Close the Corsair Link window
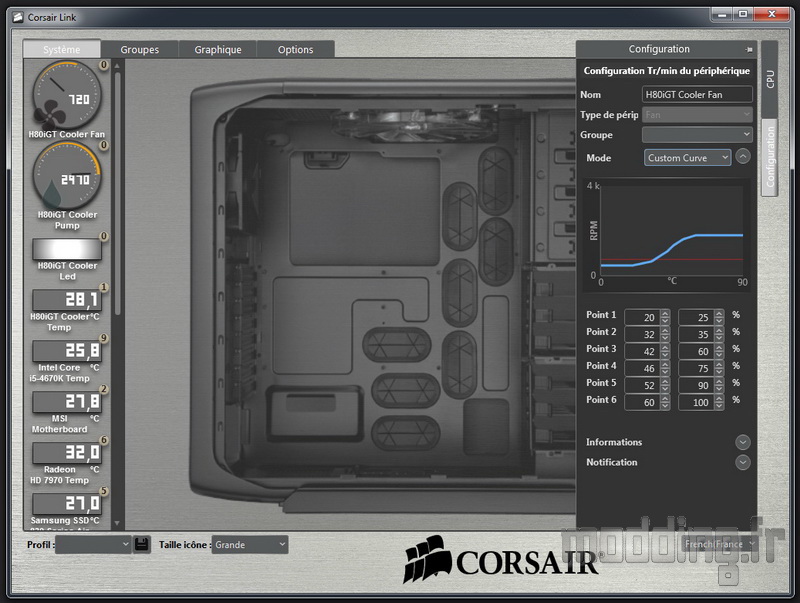This screenshot has height=603, width=800. pos(772,14)
